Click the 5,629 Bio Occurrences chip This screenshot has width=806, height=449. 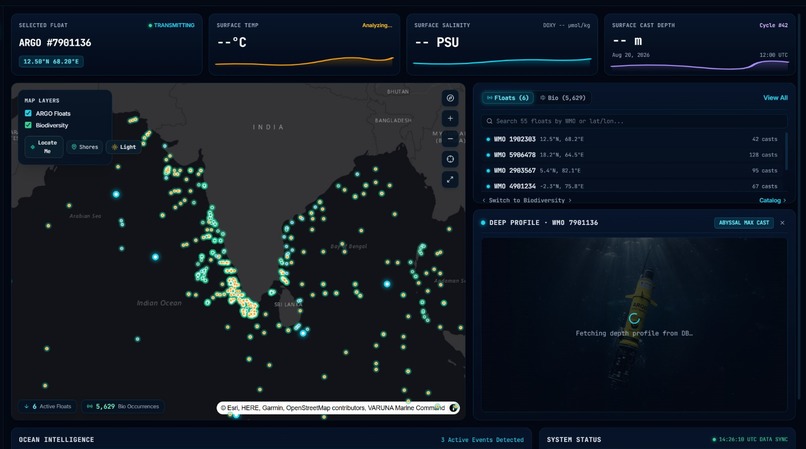(123, 406)
